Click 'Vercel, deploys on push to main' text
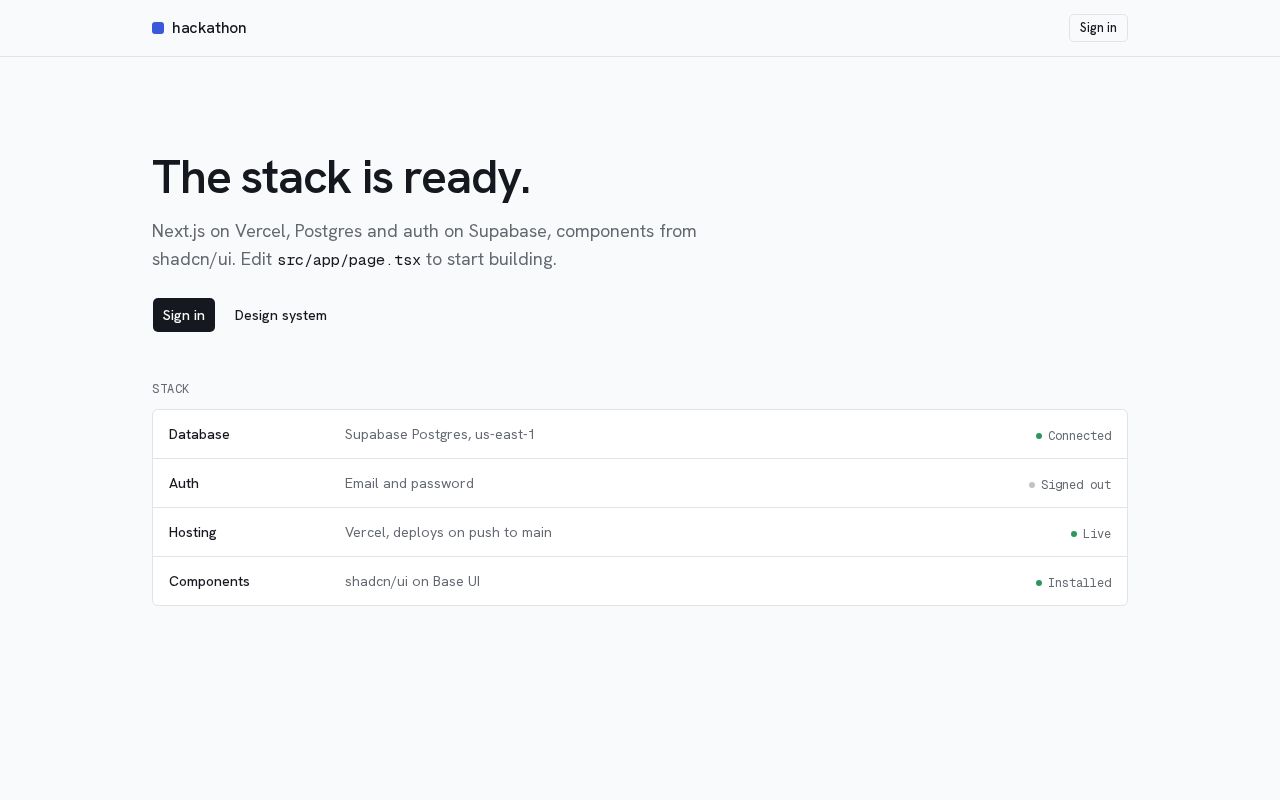1280x800 pixels. coord(448,532)
